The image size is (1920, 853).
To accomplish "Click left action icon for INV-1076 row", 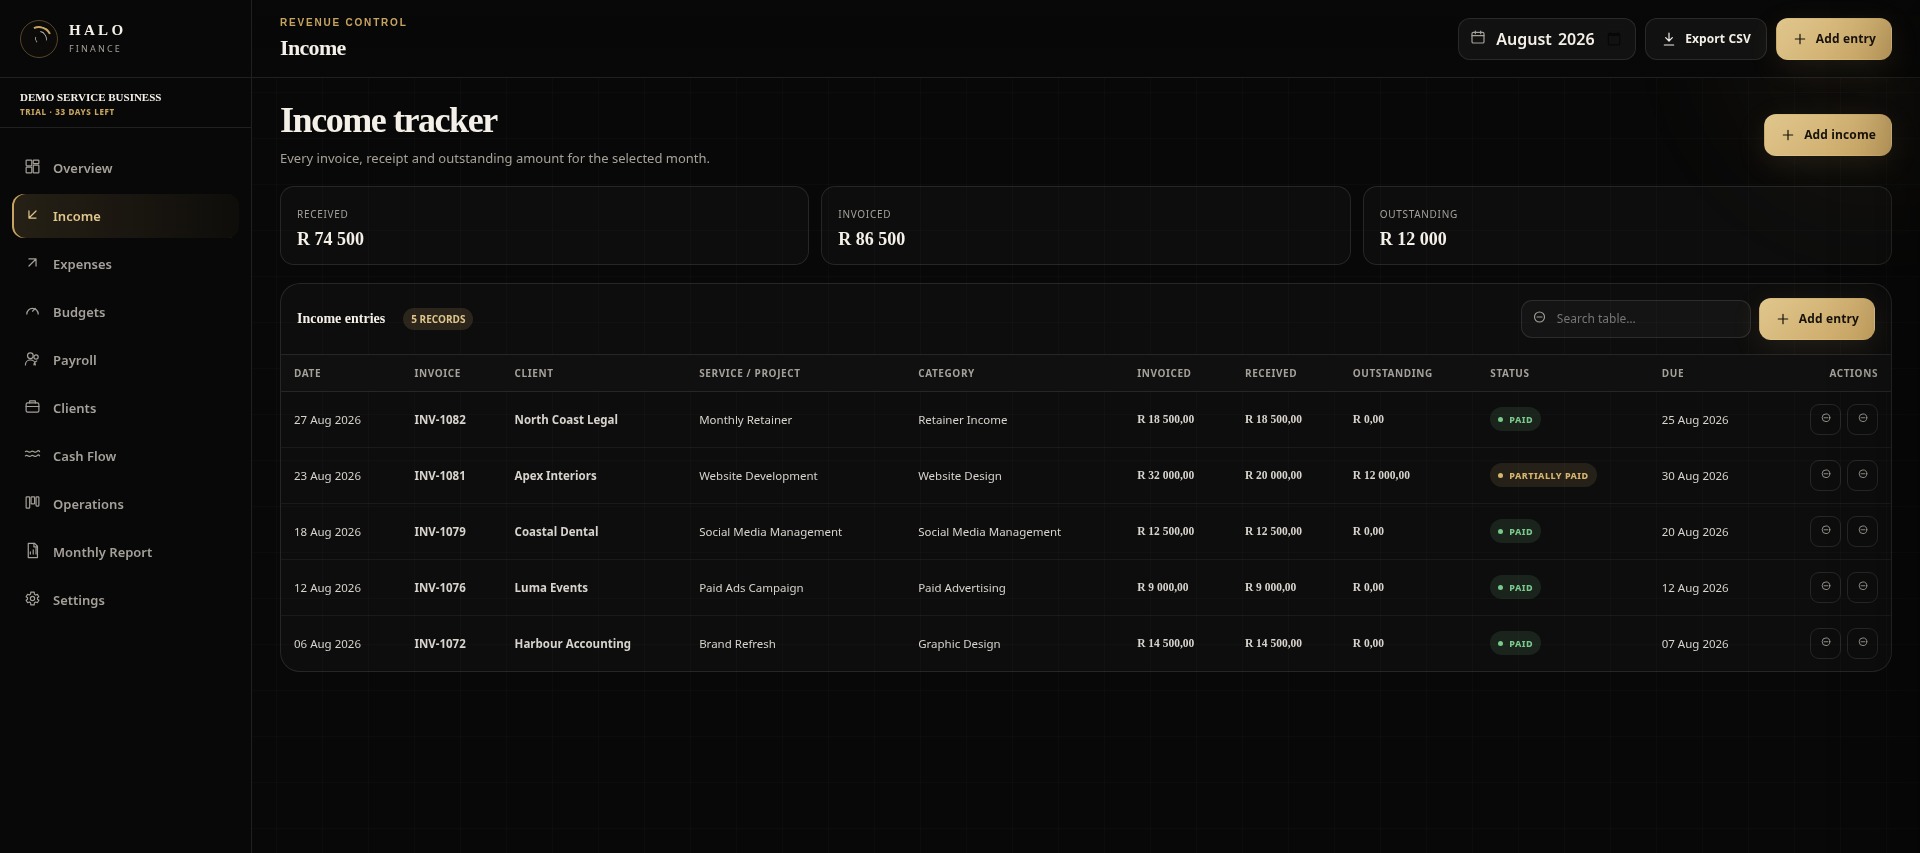I will (x=1825, y=587).
